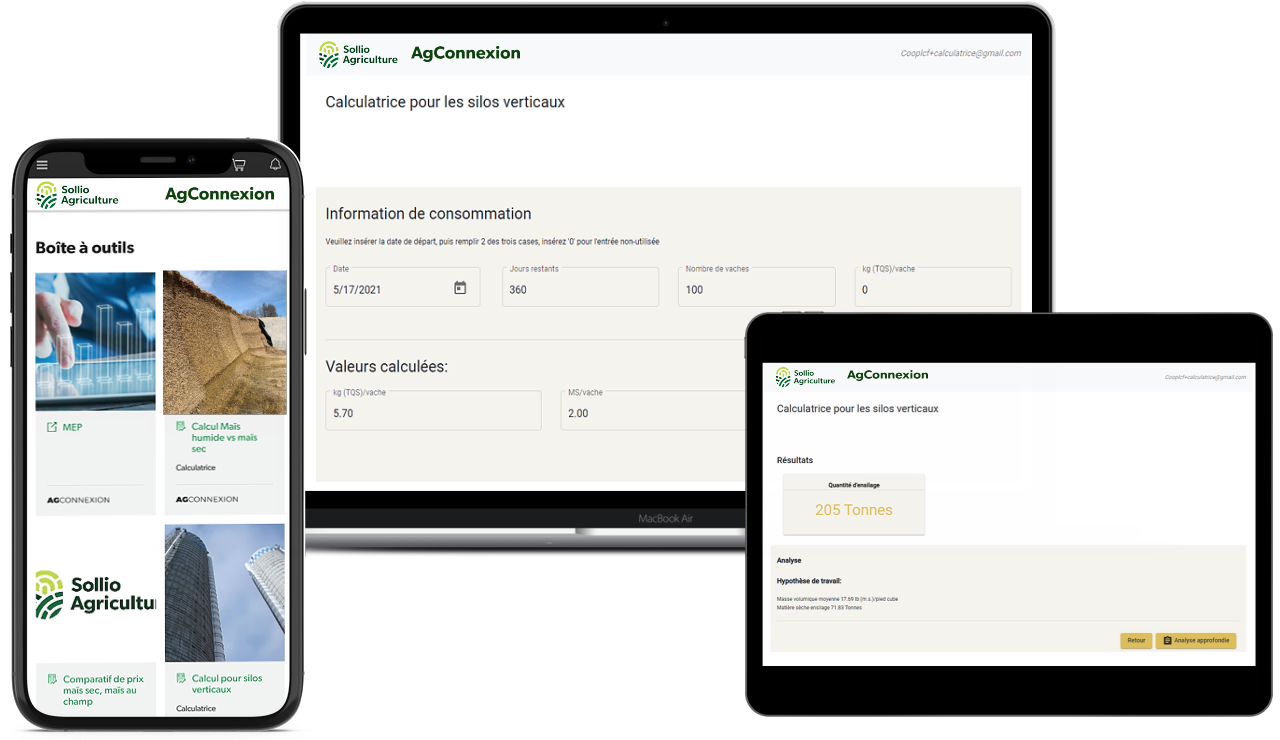Image resolution: width=1280 pixels, height=740 pixels.
Task: Click the Jours restants field showing 360
Action: (x=580, y=286)
